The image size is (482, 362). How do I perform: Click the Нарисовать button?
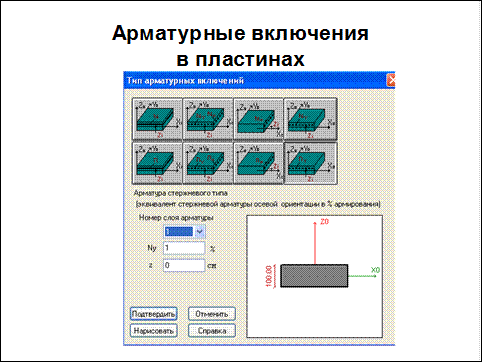pos(153,331)
